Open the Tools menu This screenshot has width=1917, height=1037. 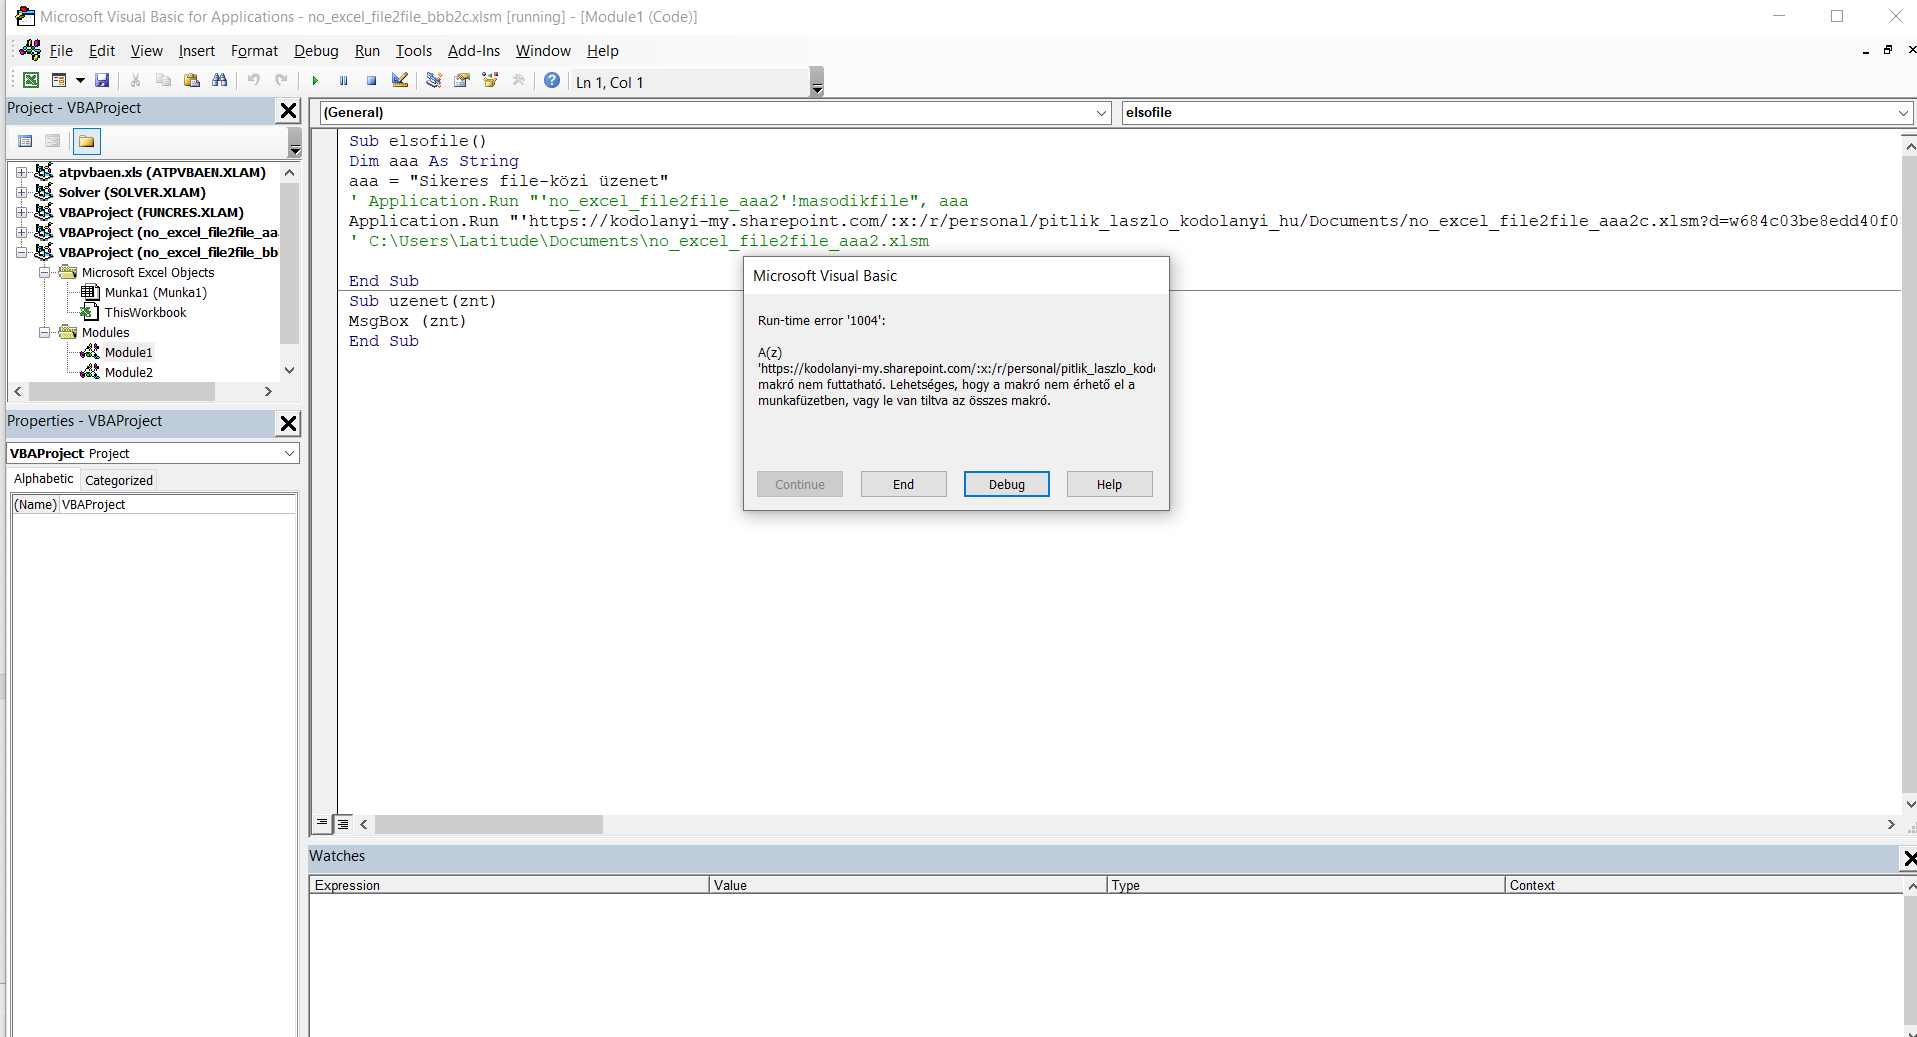click(x=414, y=51)
